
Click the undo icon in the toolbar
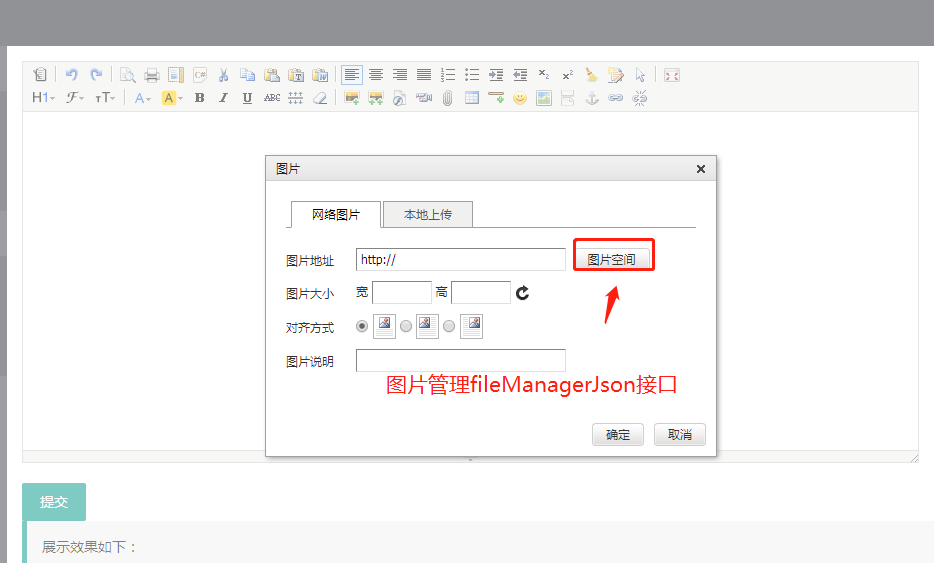pyautogui.click(x=72, y=75)
